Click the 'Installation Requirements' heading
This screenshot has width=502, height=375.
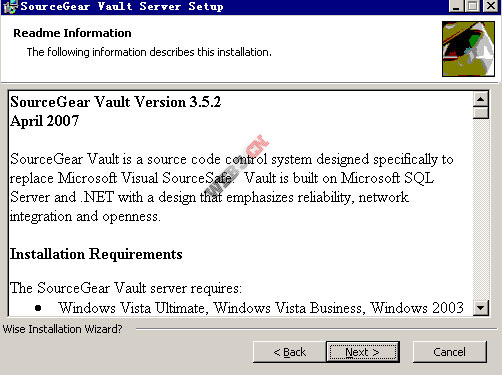96,254
